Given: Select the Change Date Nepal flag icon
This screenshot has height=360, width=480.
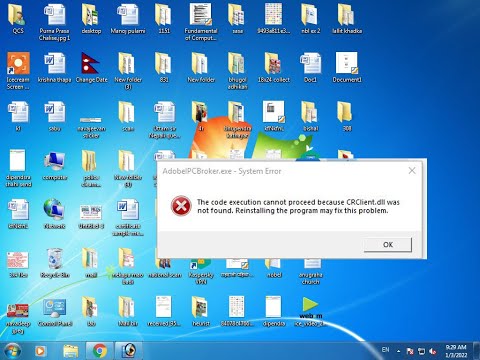Looking at the screenshot, I should tap(91, 67).
